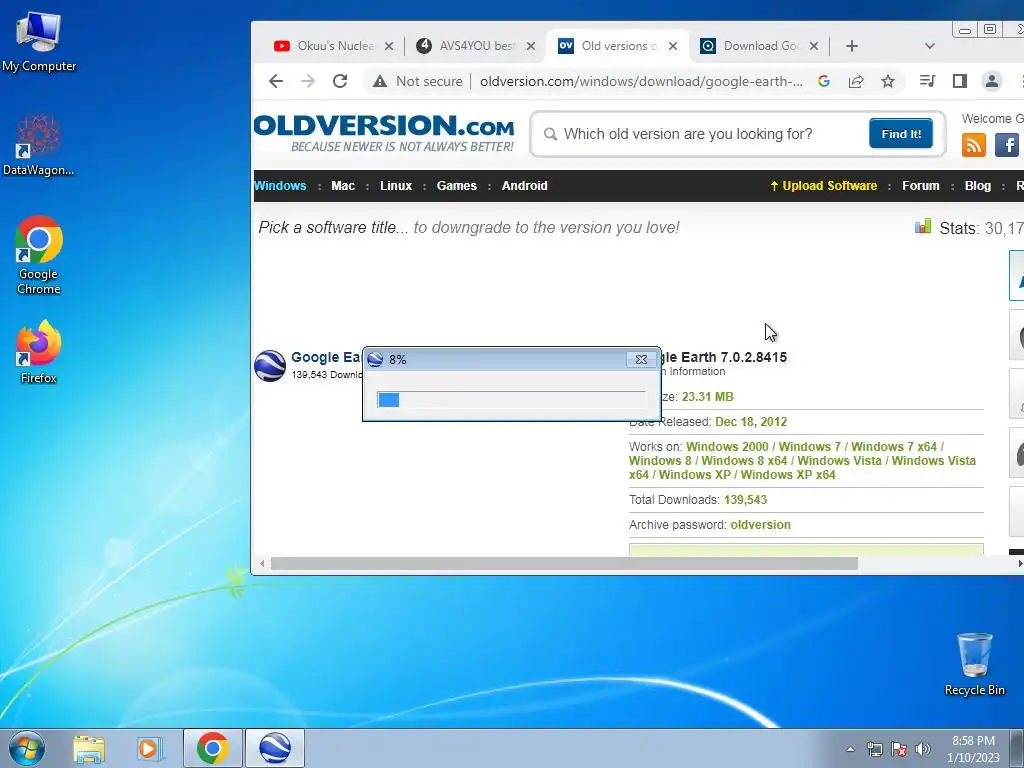Close the Old versions tab
The width and height of the screenshot is (1024, 768).
pos(673,46)
